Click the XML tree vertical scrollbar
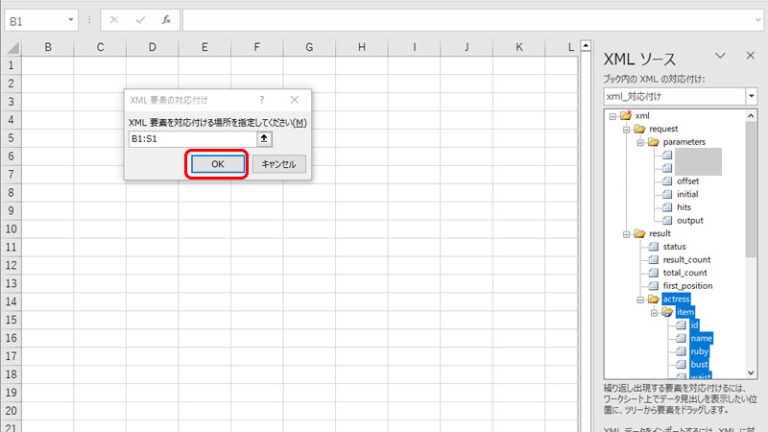 point(751,200)
